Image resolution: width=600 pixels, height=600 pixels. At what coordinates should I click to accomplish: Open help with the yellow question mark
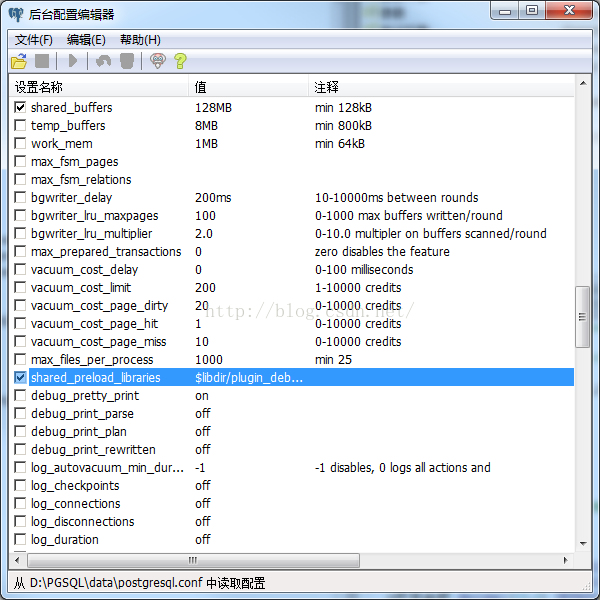tap(180, 61)
